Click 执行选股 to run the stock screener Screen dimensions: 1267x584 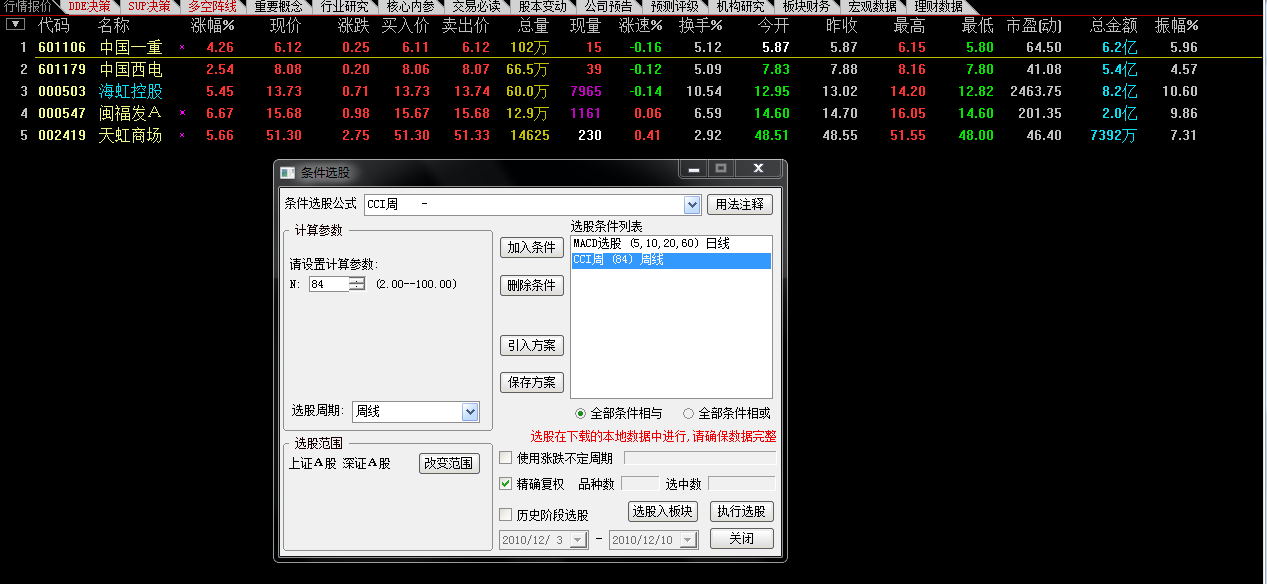[x=741, y=511]
